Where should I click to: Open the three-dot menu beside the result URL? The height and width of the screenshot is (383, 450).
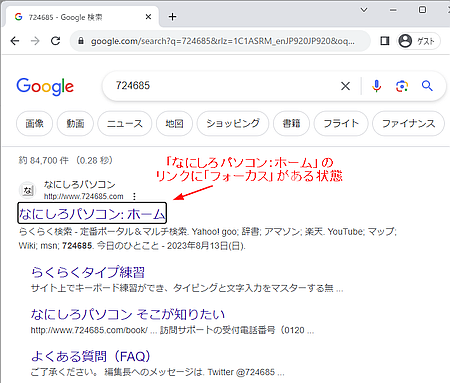[x=134, y=196]
